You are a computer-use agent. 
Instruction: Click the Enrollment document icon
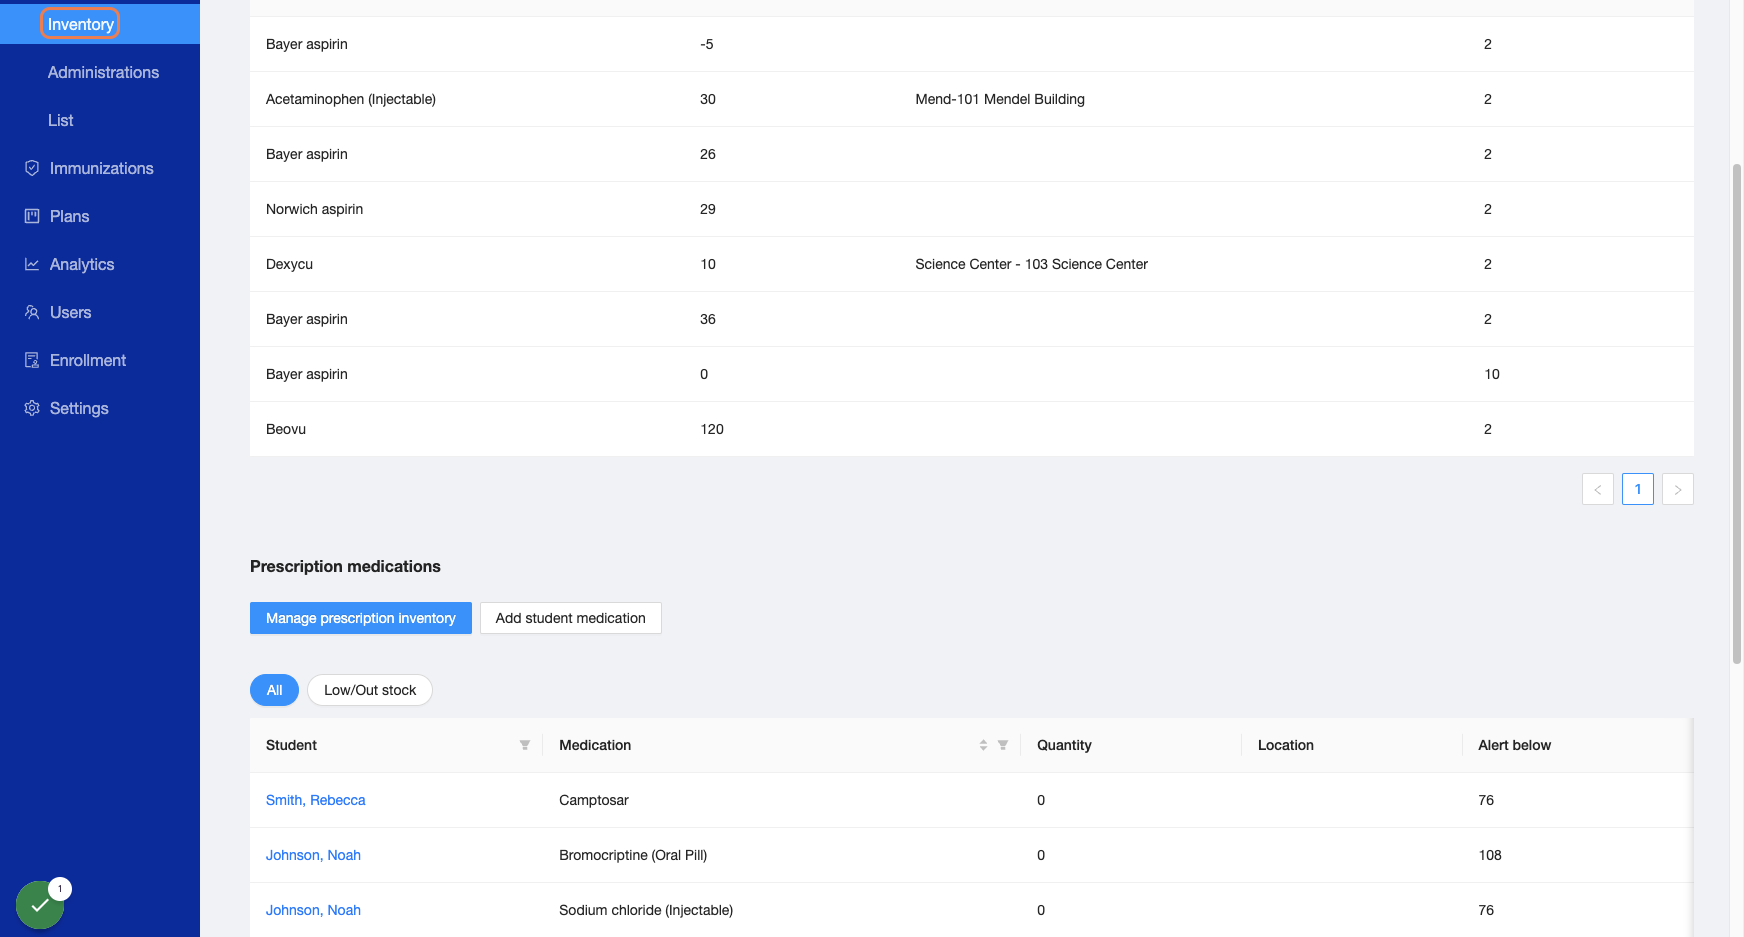32,360
